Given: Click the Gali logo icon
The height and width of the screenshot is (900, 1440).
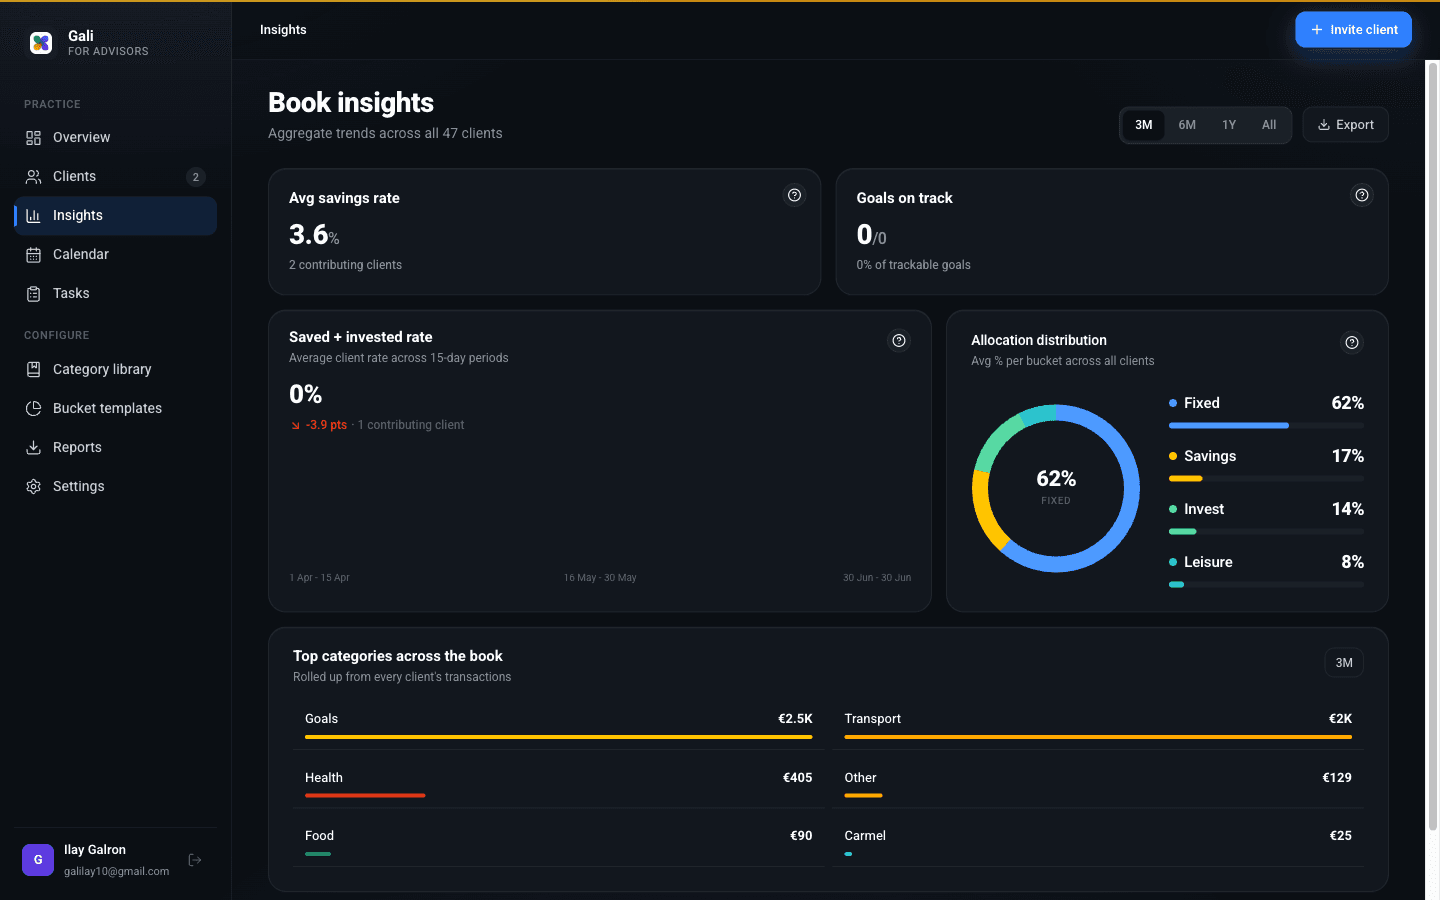Looking at the screenshot, I should coord(41,42).
